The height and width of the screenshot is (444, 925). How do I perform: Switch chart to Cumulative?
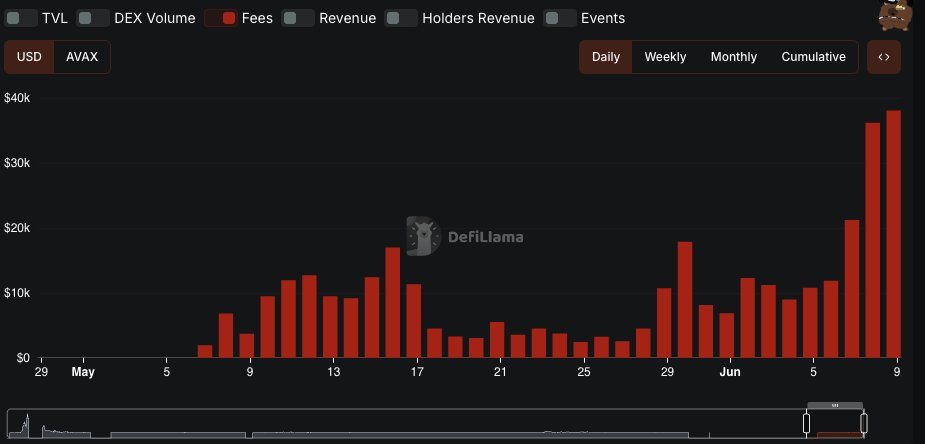tap(813, 57)
